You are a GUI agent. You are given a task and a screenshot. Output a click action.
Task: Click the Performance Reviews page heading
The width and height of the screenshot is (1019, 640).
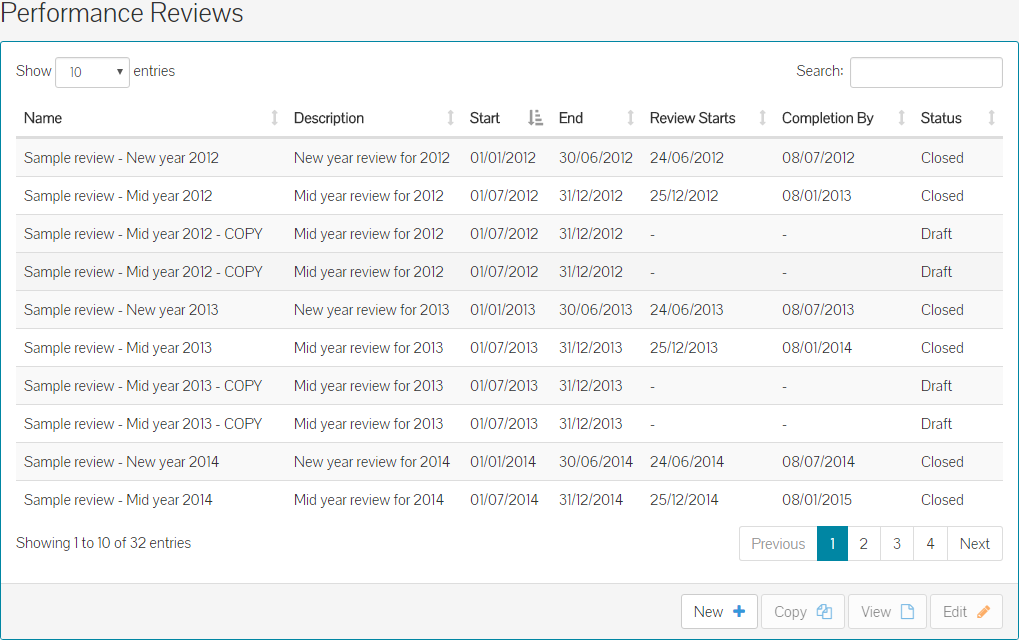[x=122, y=13]
